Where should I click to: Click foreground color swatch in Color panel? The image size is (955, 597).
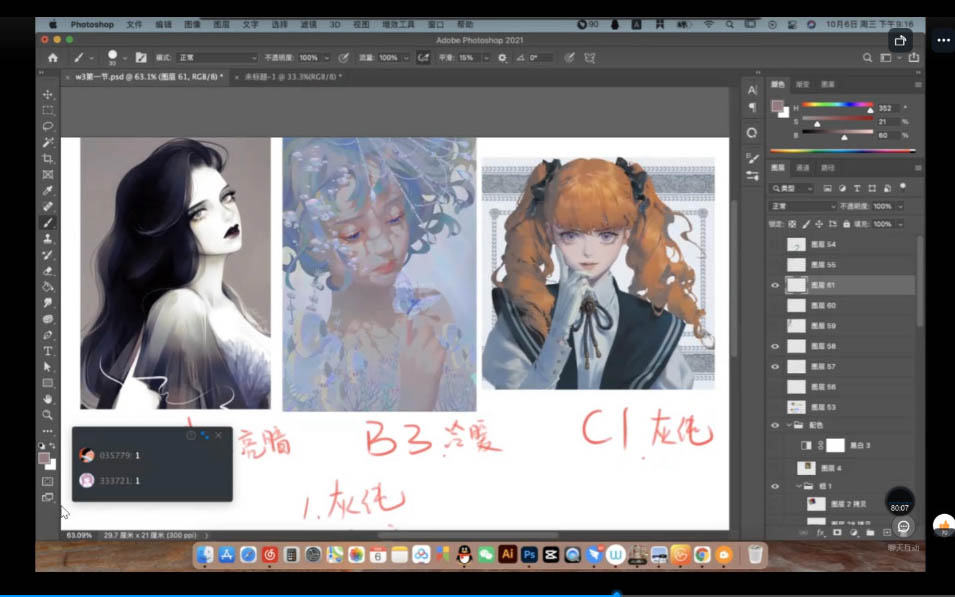777,106
